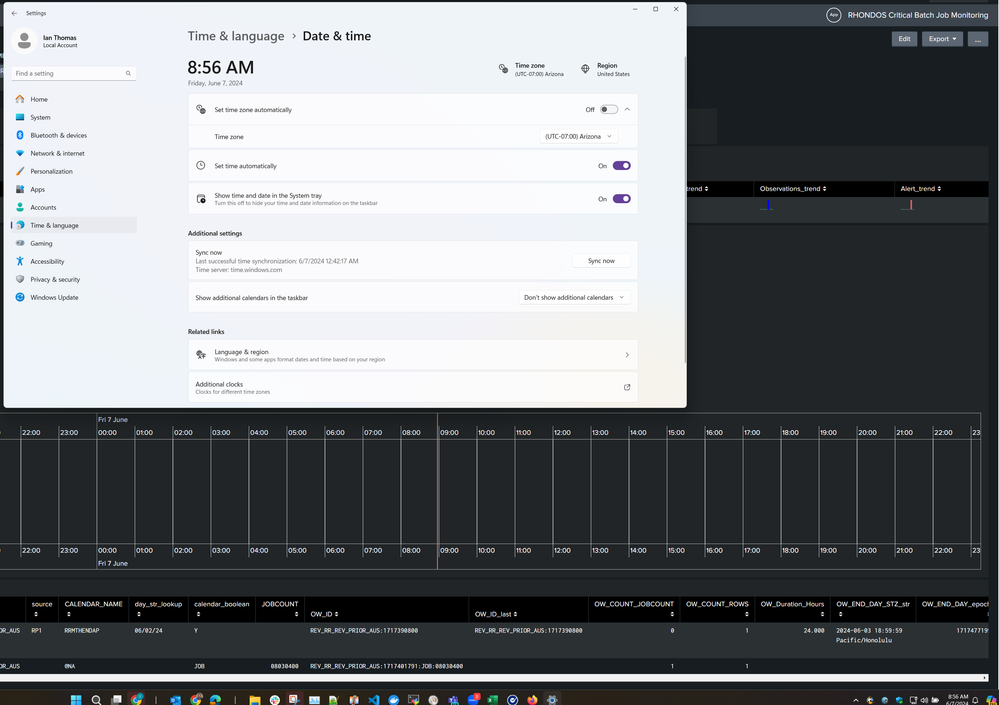Open the Windows Start menu
999x705 pixels.
(x=76, y=699)
